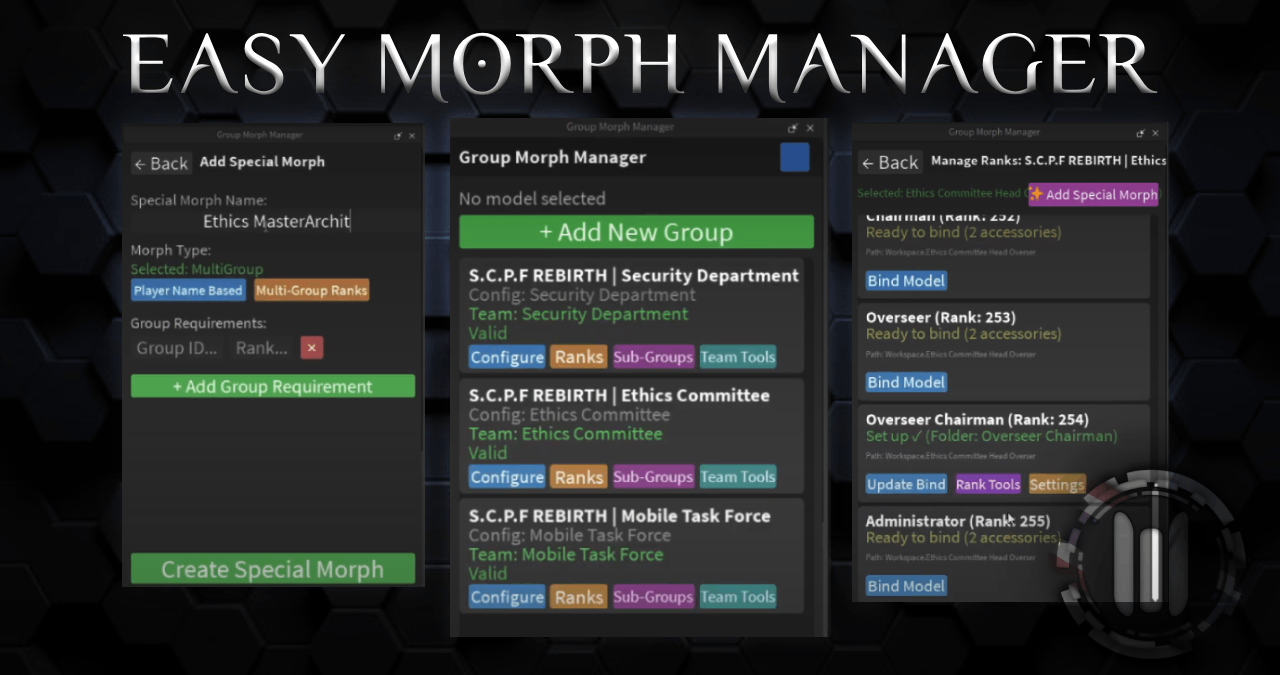This screenshot has width=1280, height=675.
Task: Click the + Add New Group button
Action: [637, 231]
